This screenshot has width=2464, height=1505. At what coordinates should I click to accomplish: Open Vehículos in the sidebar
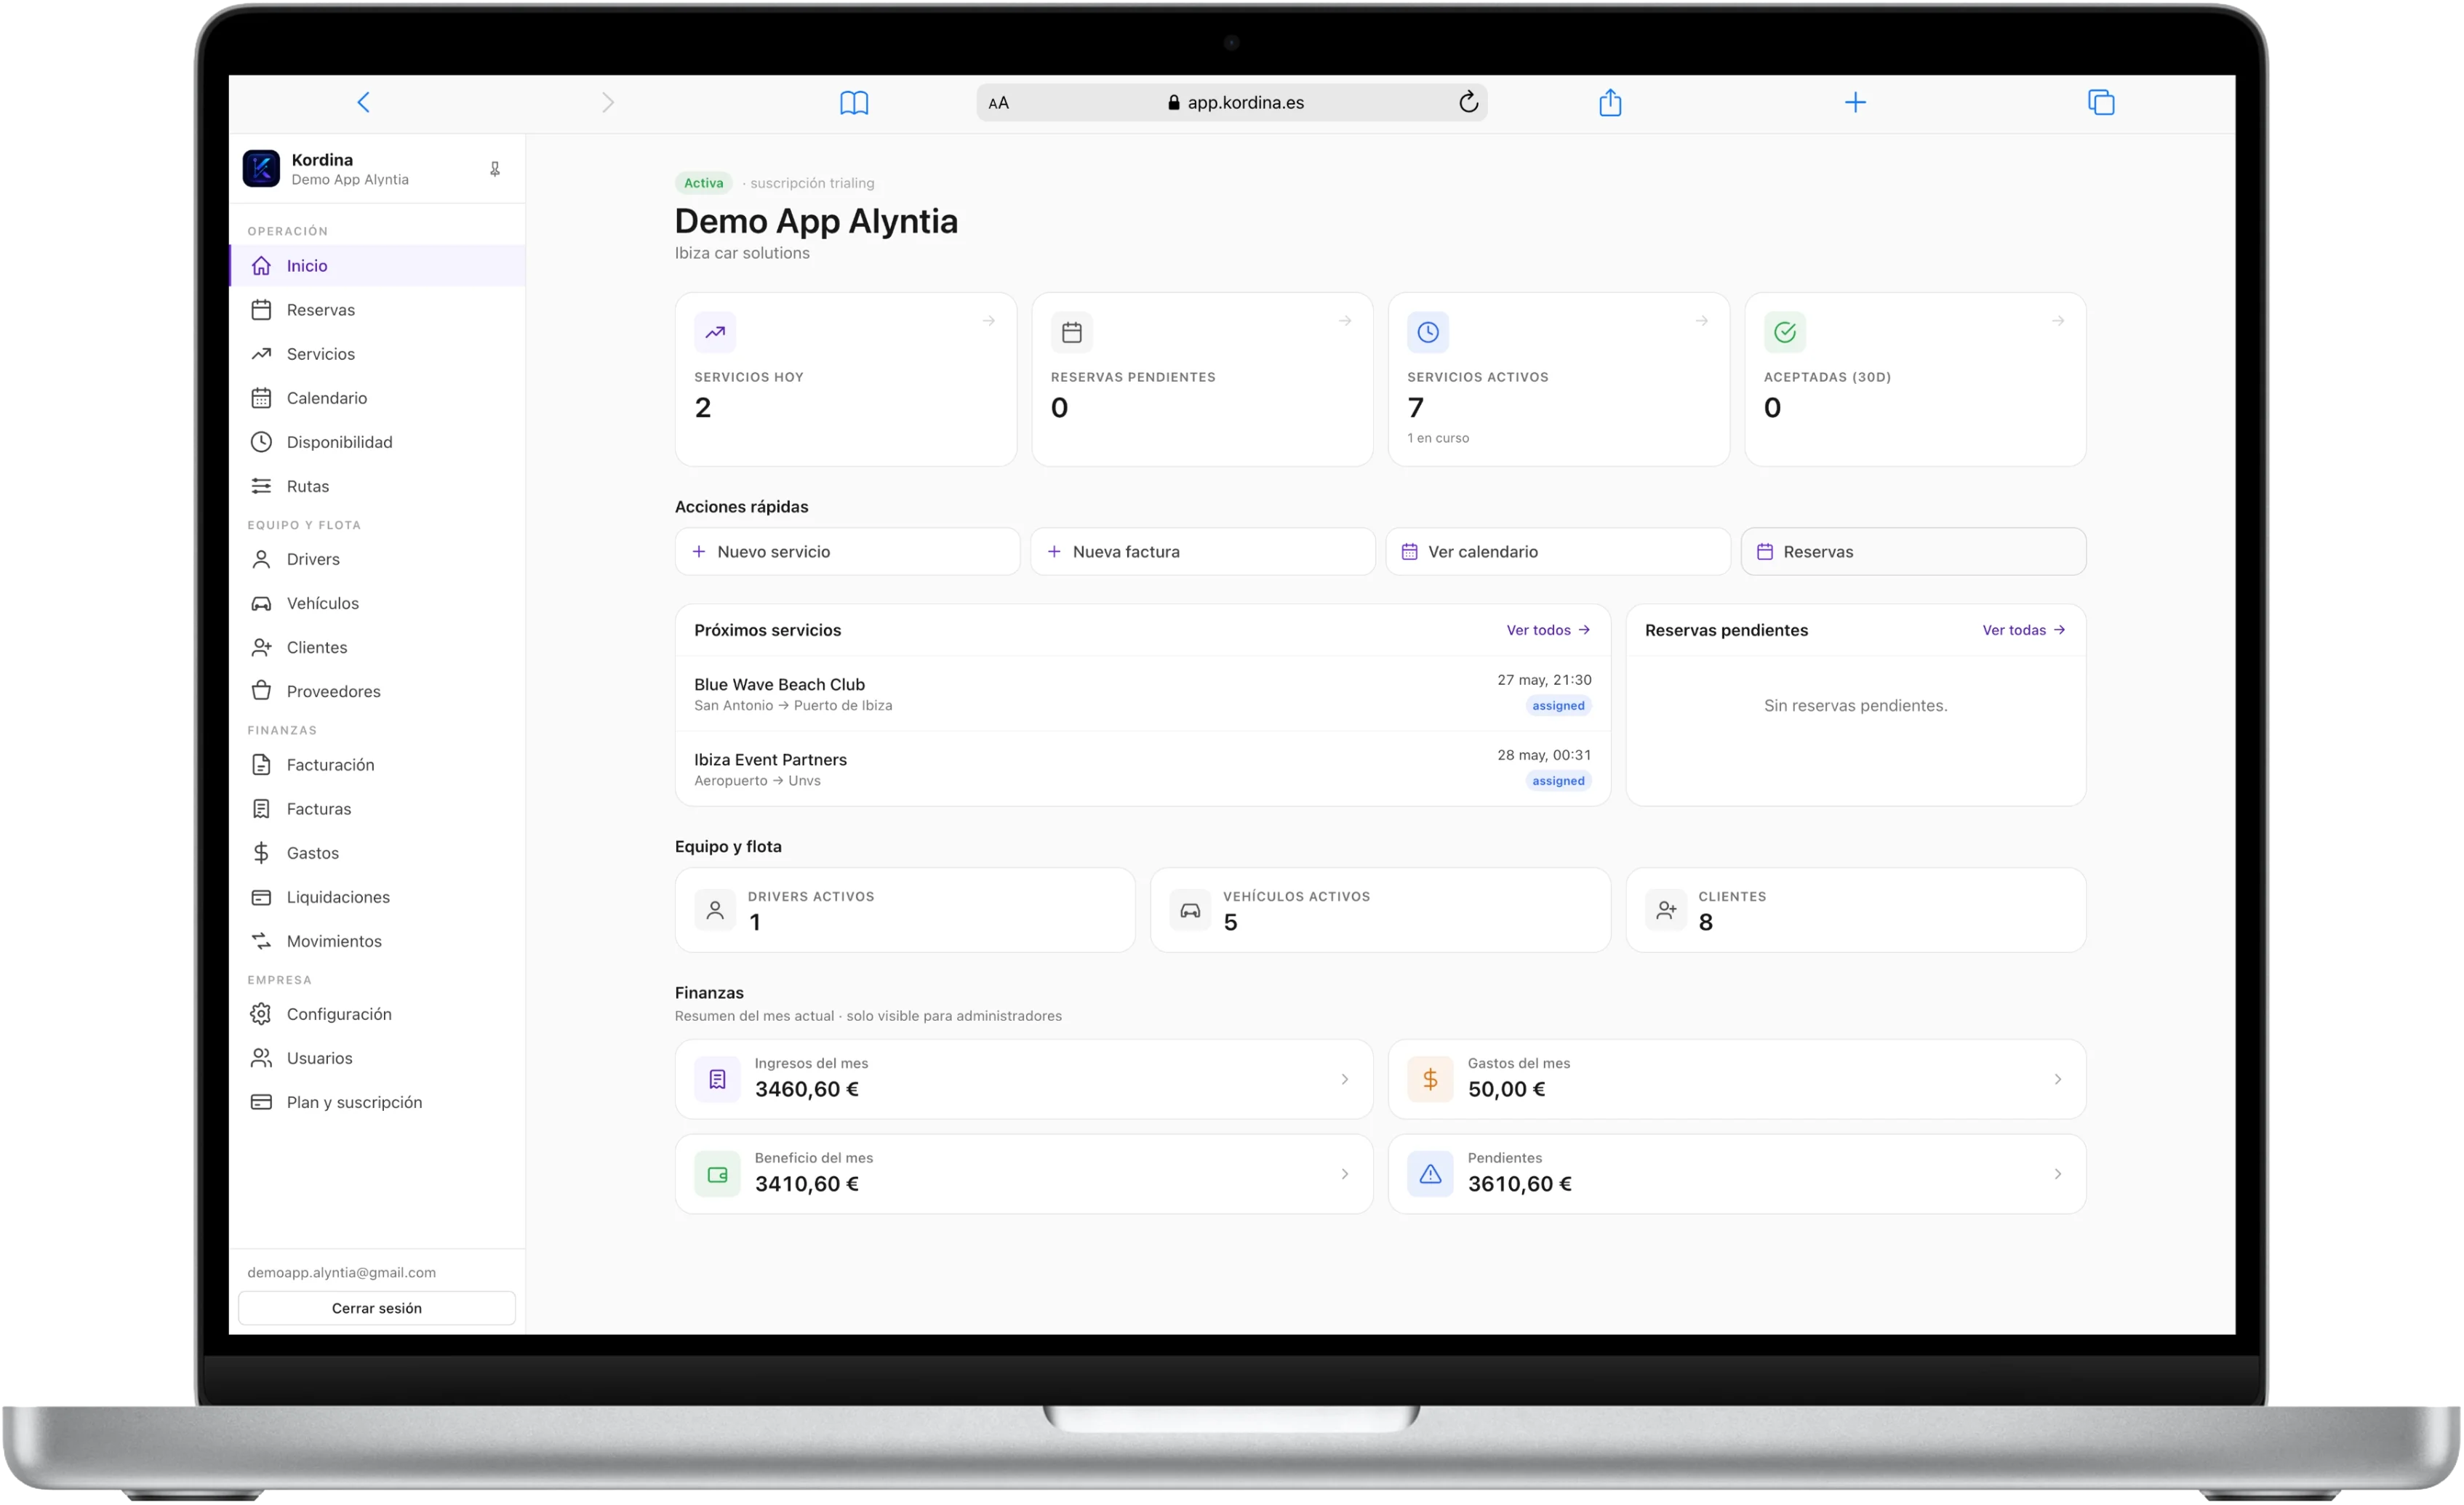(x=377, y=603)
